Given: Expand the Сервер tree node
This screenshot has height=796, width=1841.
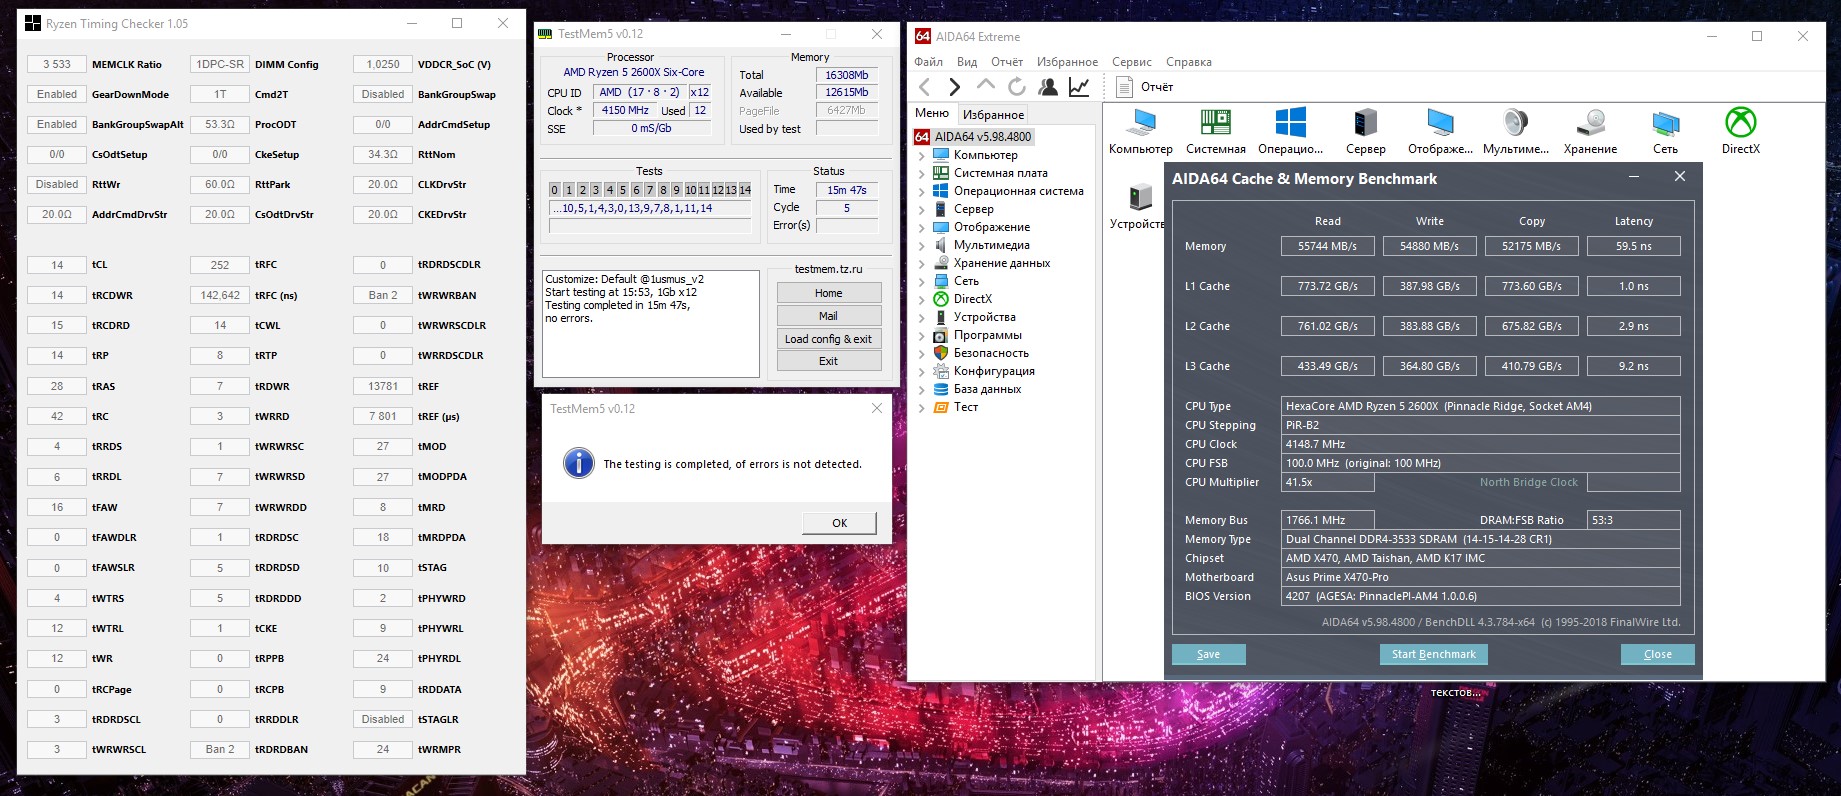Looking at the screenshot, I should (x=921, y=209).
